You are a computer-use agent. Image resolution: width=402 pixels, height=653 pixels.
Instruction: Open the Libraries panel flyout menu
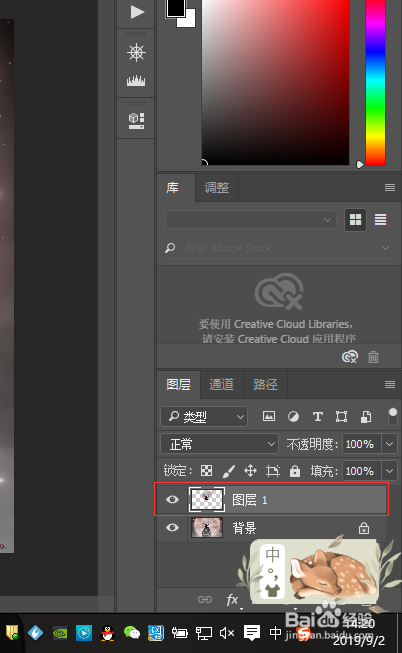(390, 187)
